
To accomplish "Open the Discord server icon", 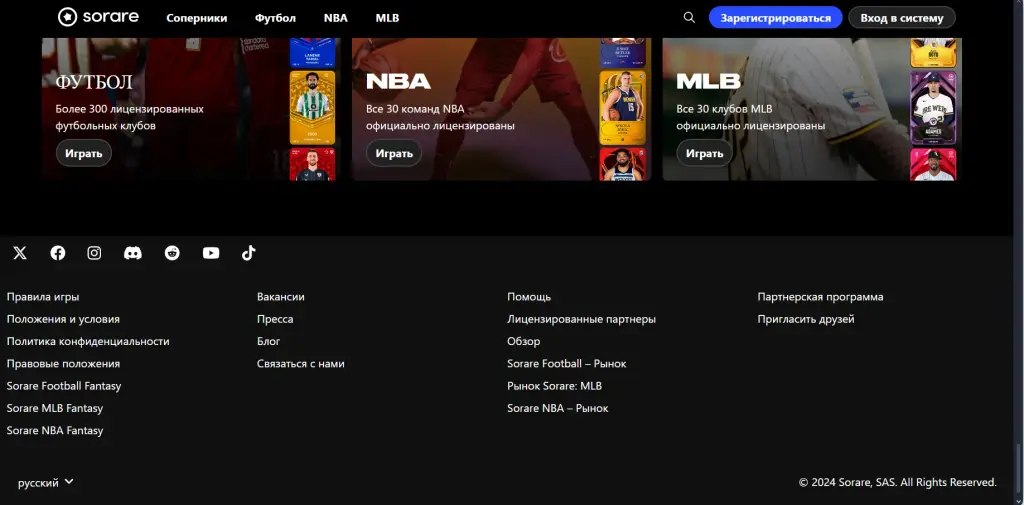I will [133, 253].
